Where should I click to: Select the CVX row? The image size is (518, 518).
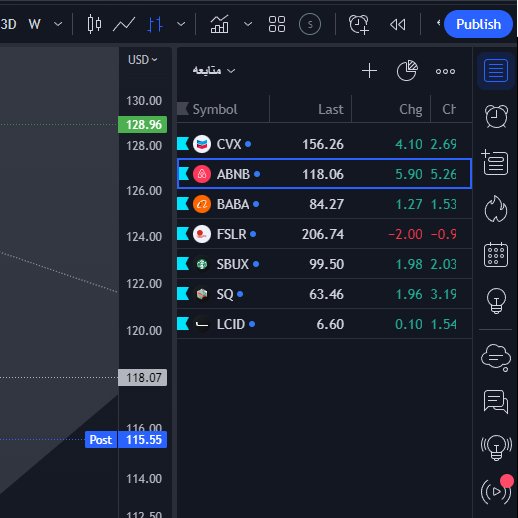[324, 144]
